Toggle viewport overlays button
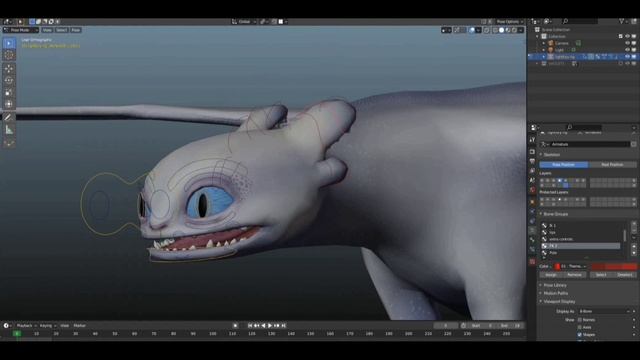This screenshot has height=360, width=640. (x=472, y=30)
